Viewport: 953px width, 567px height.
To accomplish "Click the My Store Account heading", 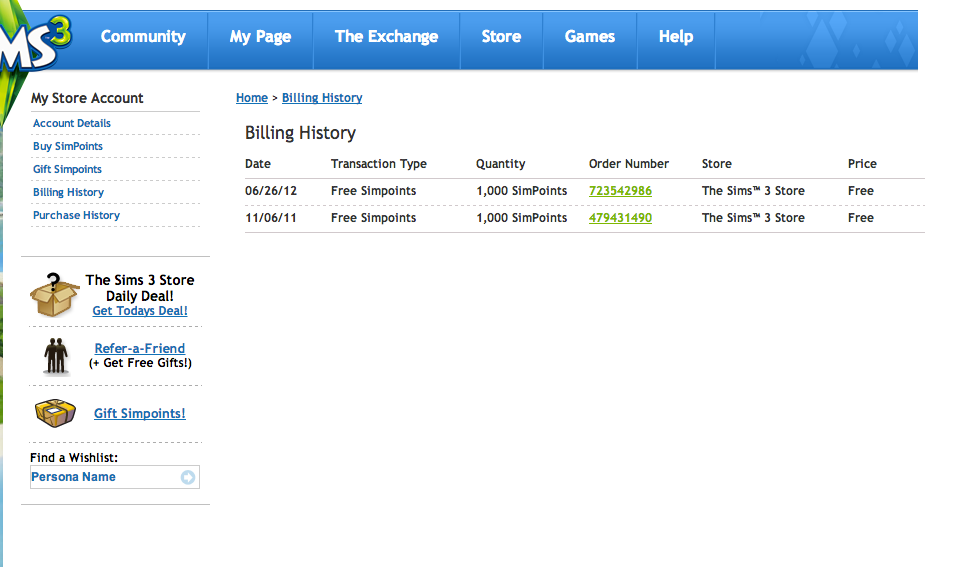I will [x=87, y=98].
